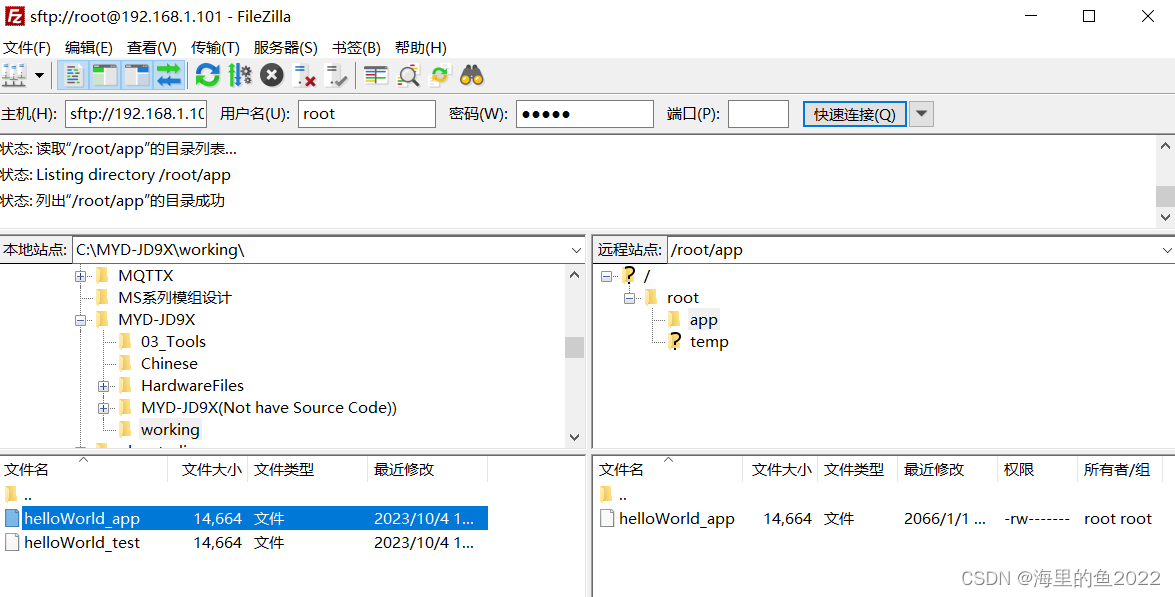Collapse the MYD-JD9X folder tree
1175x597 pixels.
(x=82, y=319)
